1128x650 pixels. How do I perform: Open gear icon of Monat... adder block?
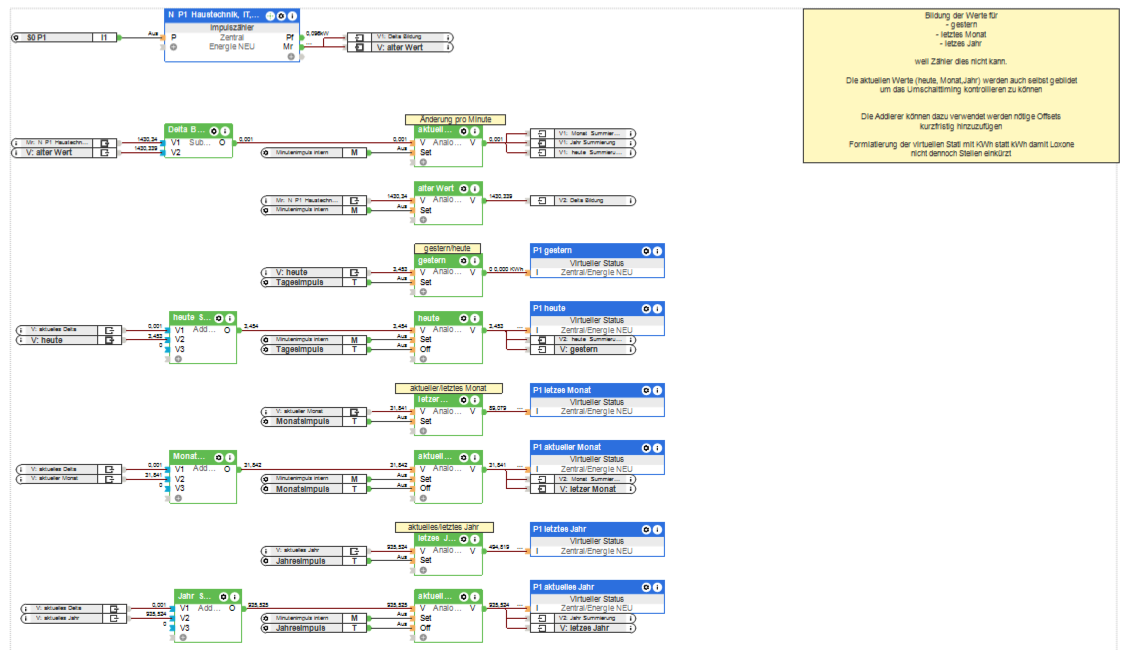[x=219, y=457]
